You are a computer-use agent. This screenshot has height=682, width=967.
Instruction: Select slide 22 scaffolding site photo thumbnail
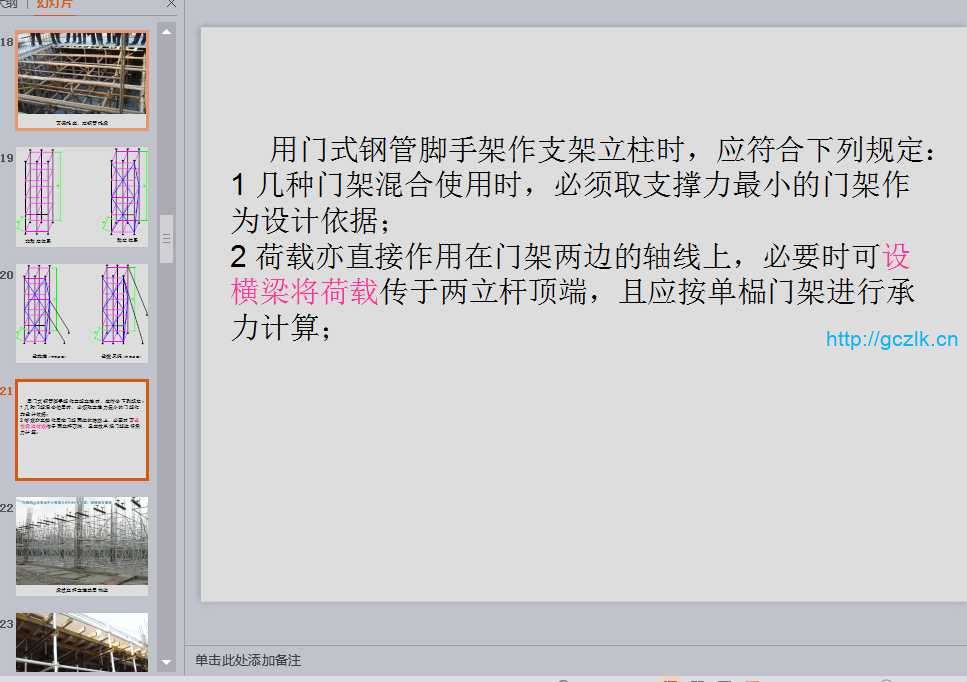82,546
